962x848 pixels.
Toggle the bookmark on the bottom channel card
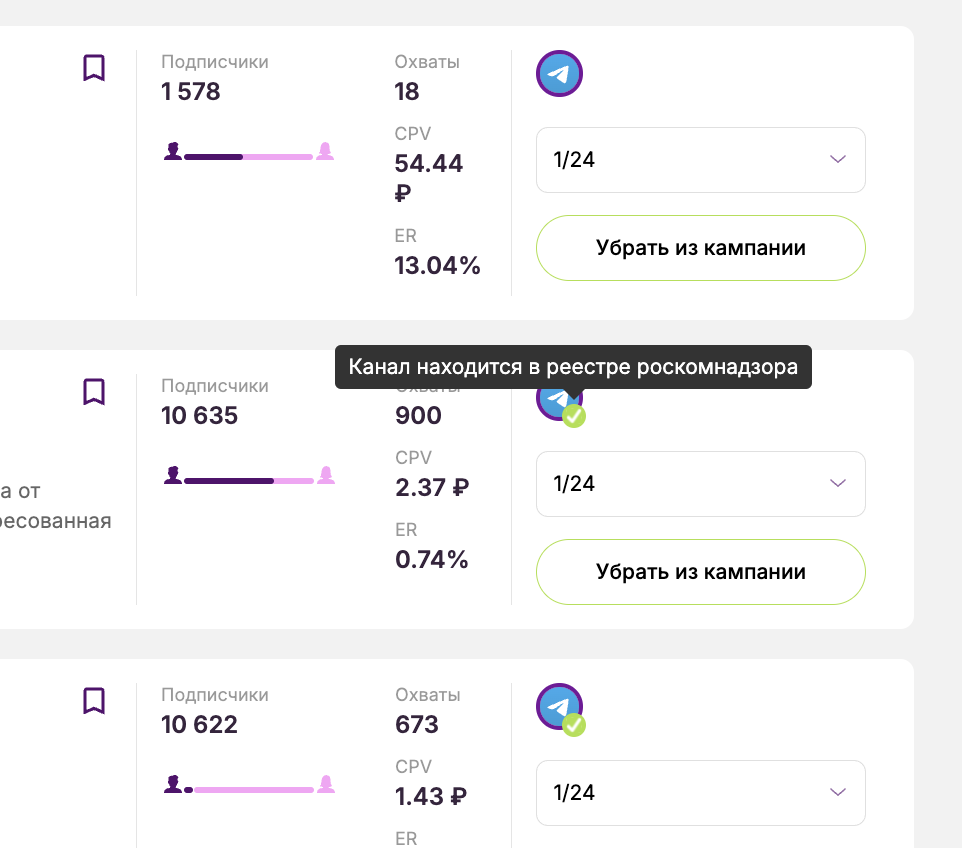[93, 701]
